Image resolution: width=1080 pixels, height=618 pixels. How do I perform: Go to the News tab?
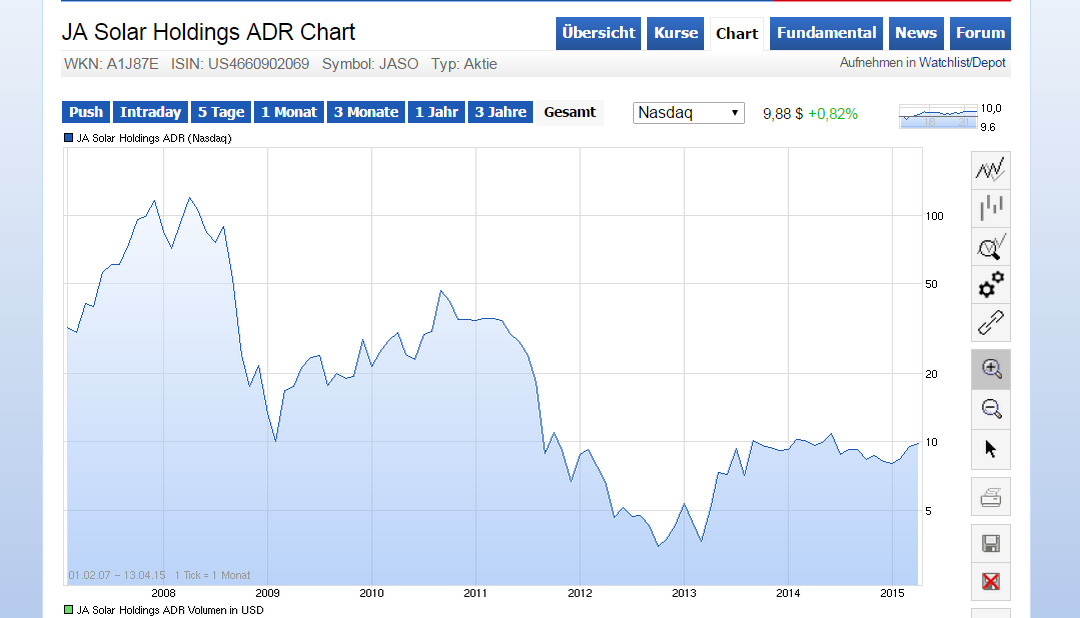(x=916, y=33)
